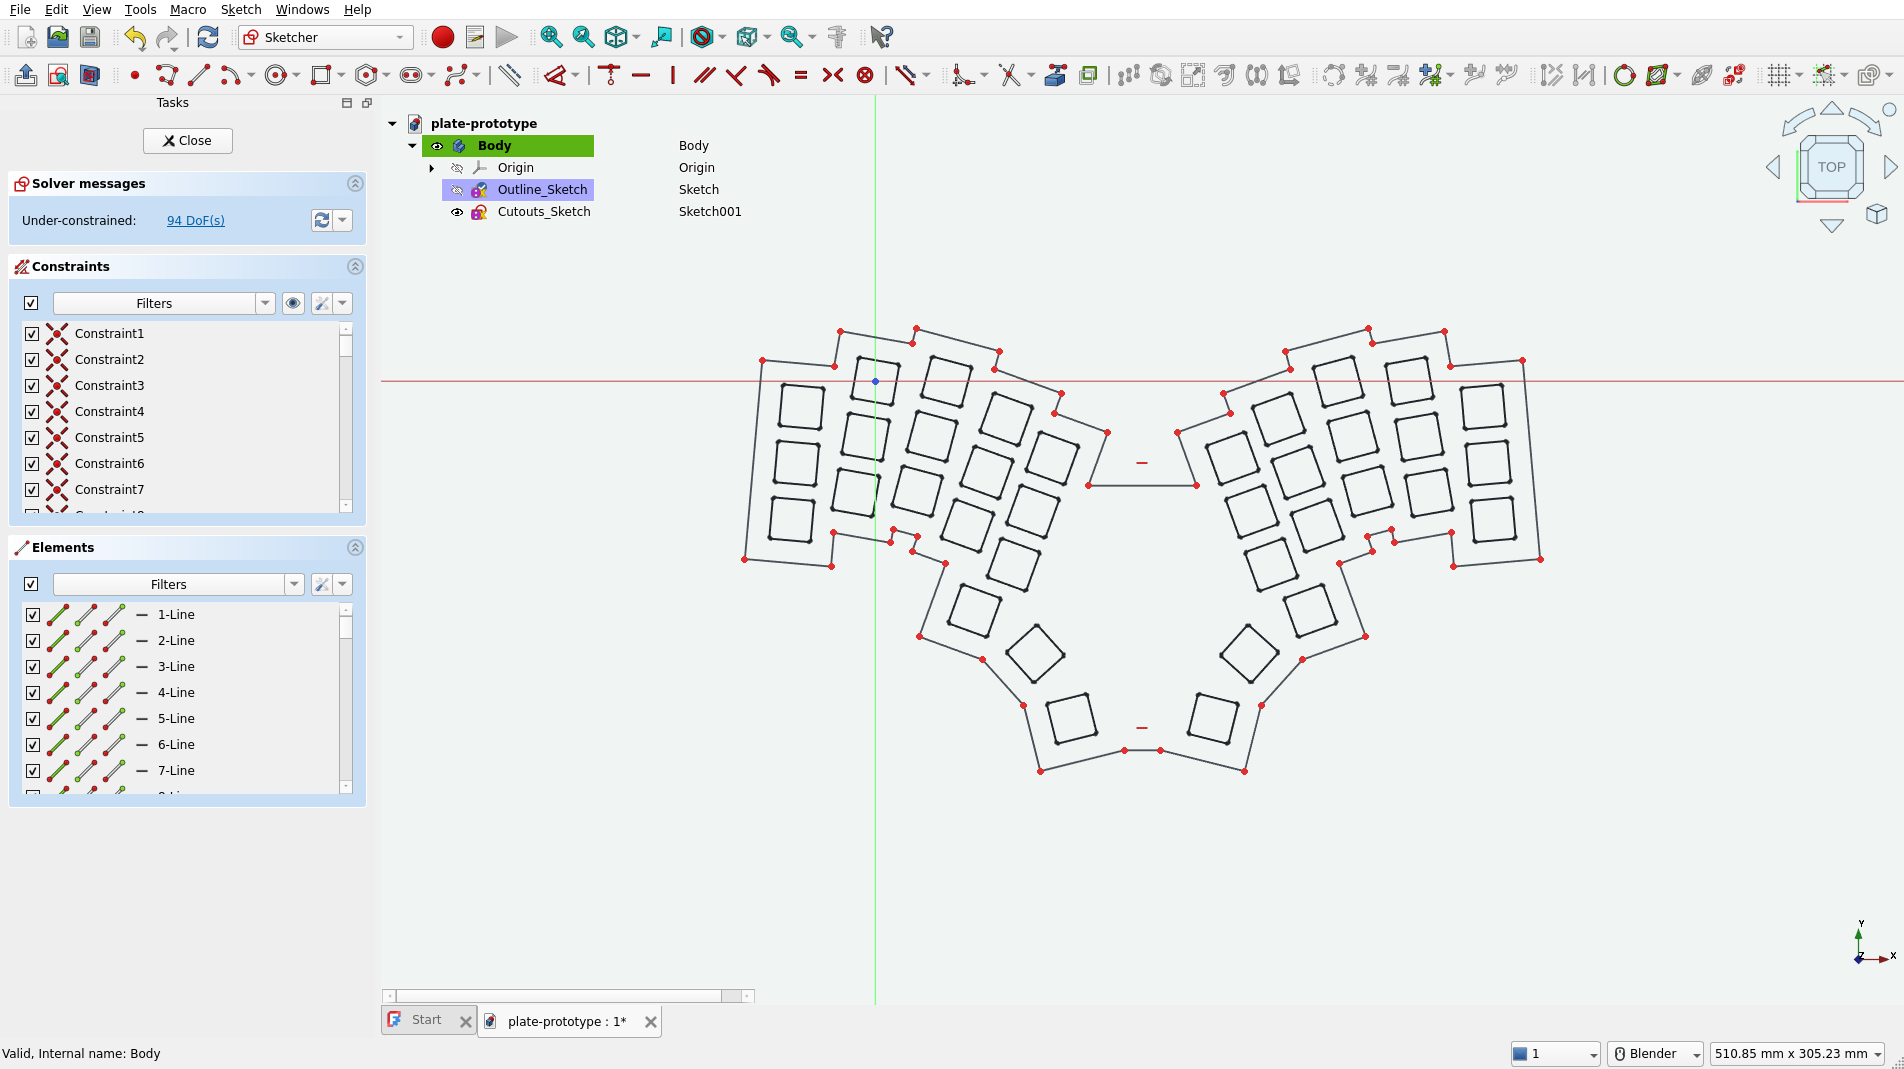Switch to the Start tab
The image size is (1904, 1069).
427,1019
